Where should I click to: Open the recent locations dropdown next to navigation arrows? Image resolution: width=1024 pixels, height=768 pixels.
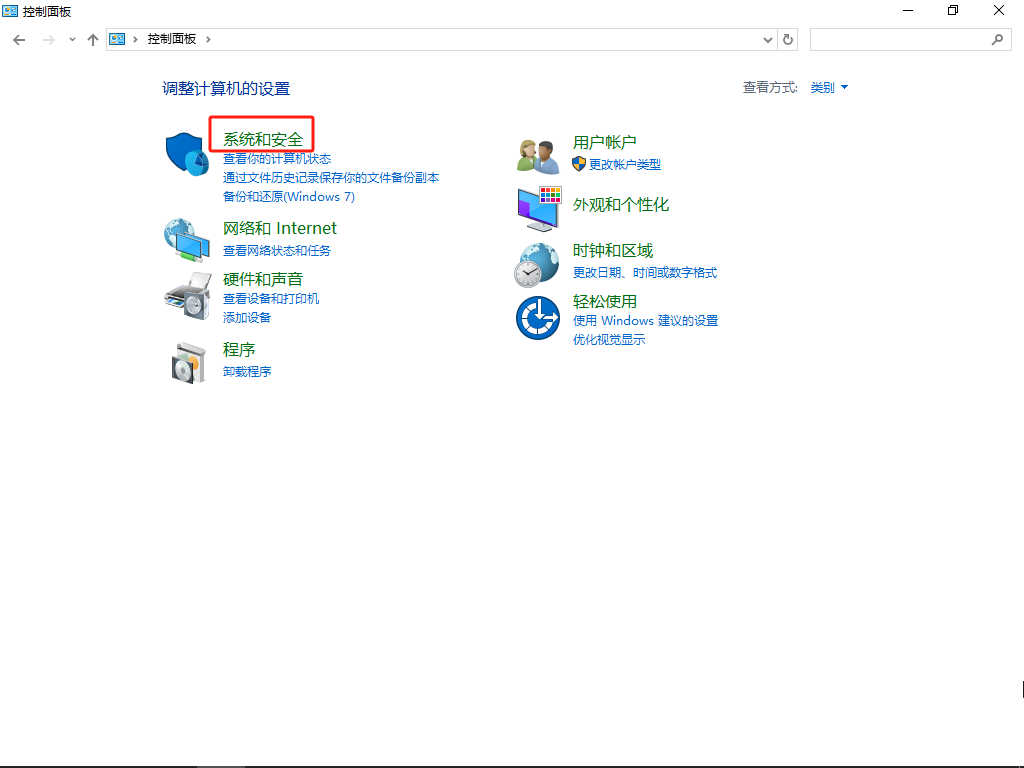click(x=71, y=39)
